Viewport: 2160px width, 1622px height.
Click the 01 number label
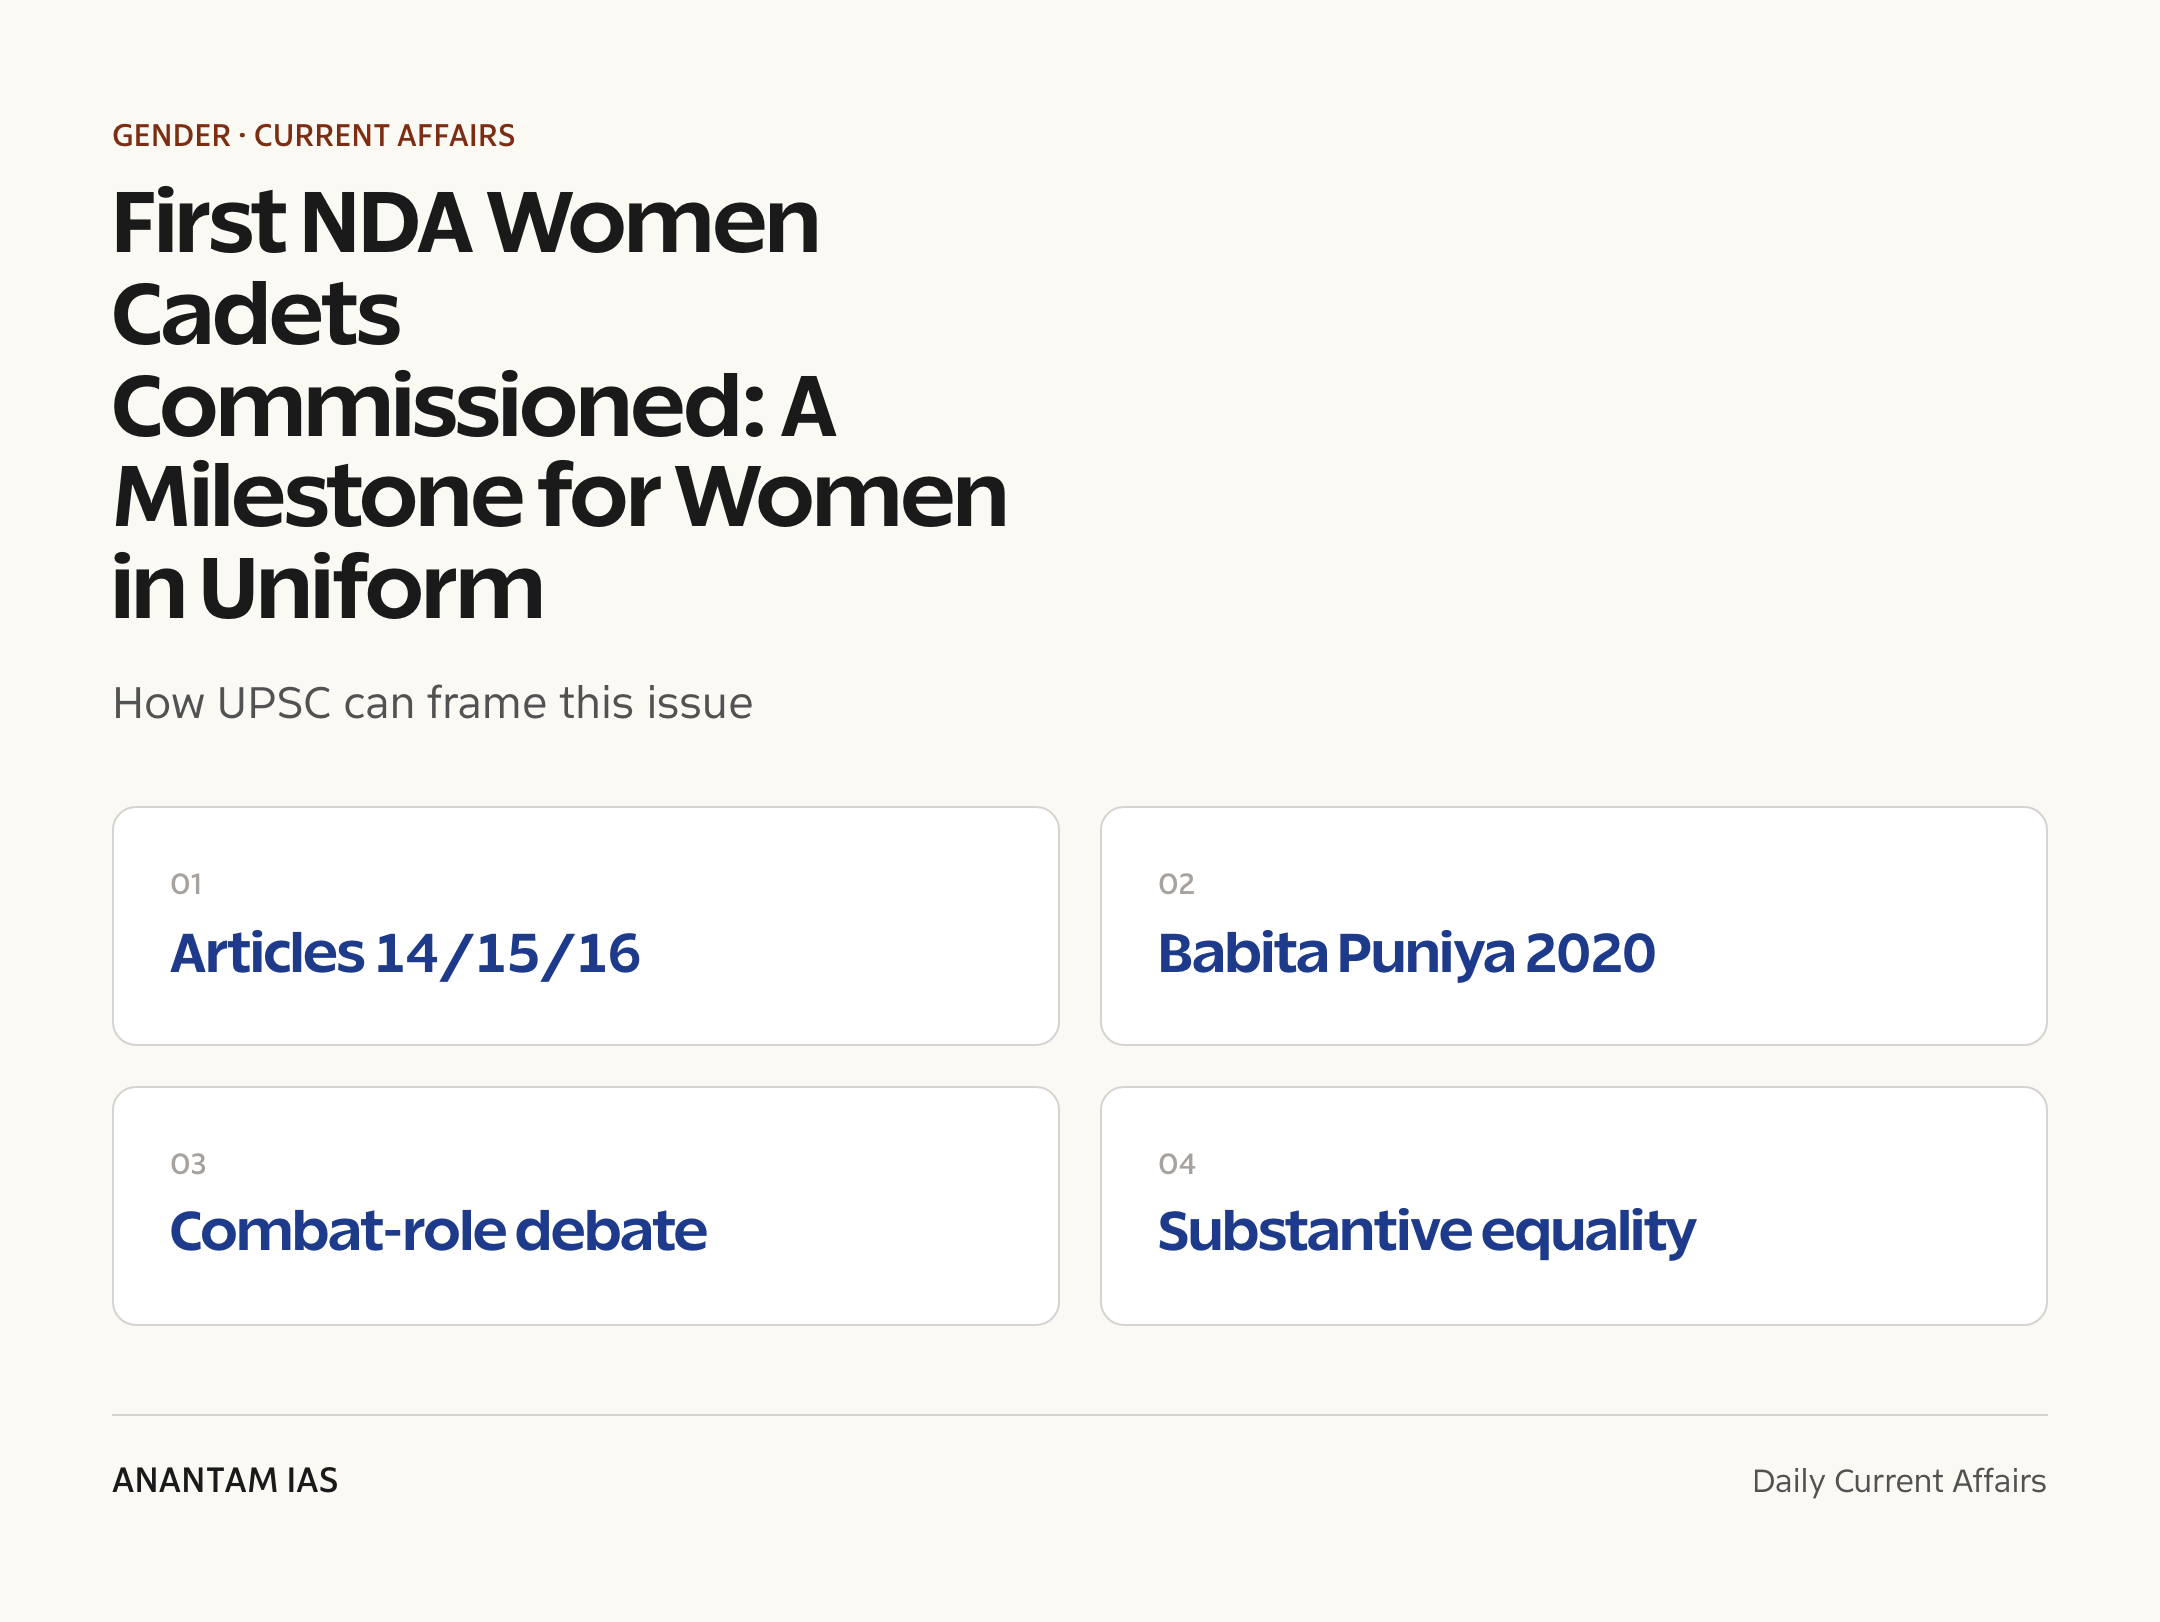[x=186, y=884]
